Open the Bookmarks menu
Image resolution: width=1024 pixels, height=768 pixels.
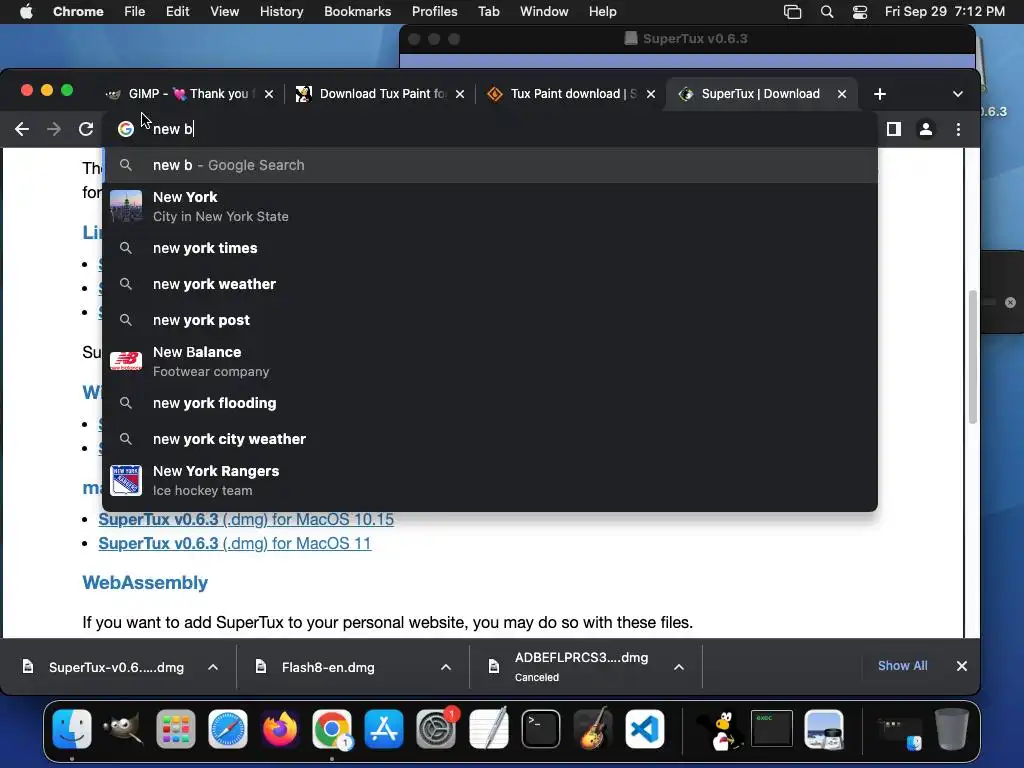(x=357, y=11)
